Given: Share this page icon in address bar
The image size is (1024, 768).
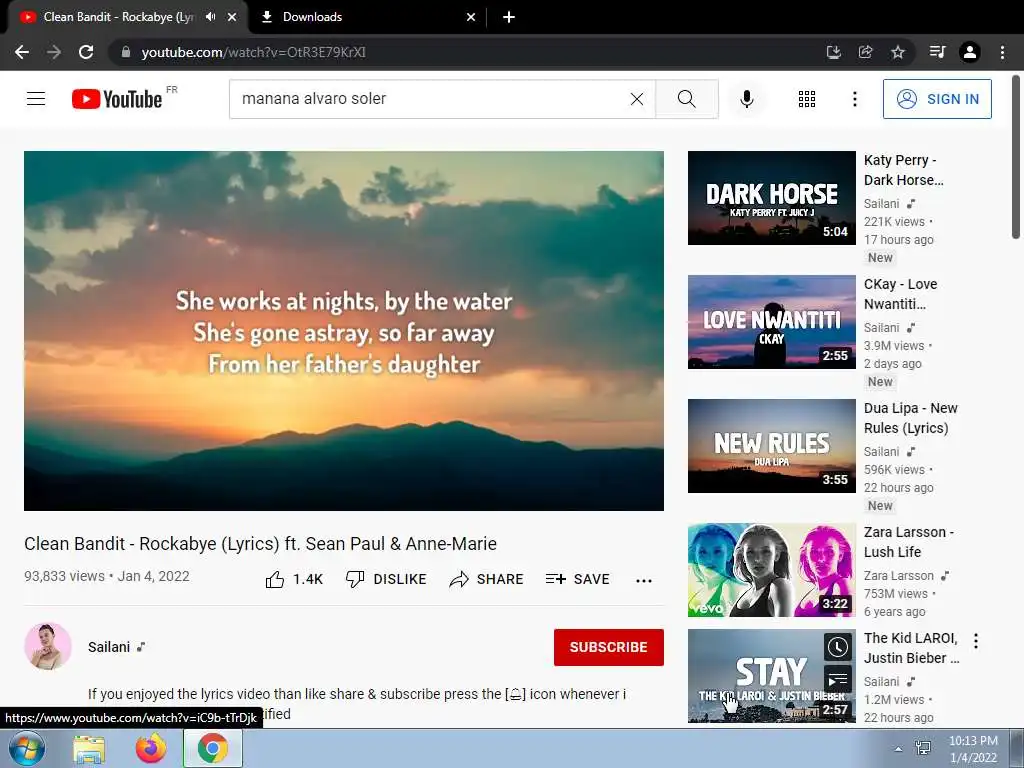Looking at the screenshot, I should pyautogui.click(x=865, y=52).
